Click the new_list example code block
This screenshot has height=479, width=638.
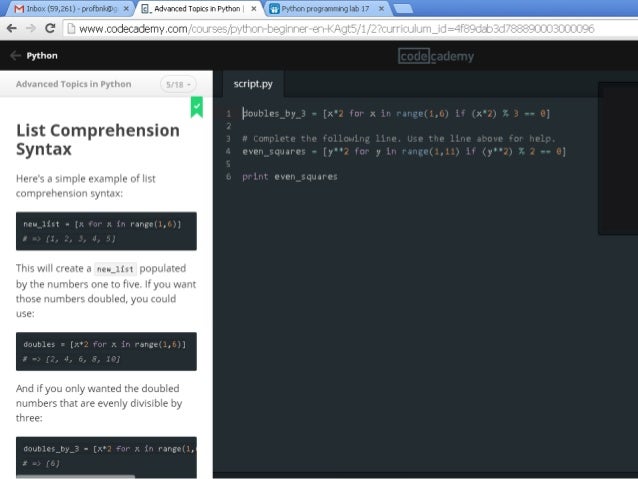click(x=106, y=231)
